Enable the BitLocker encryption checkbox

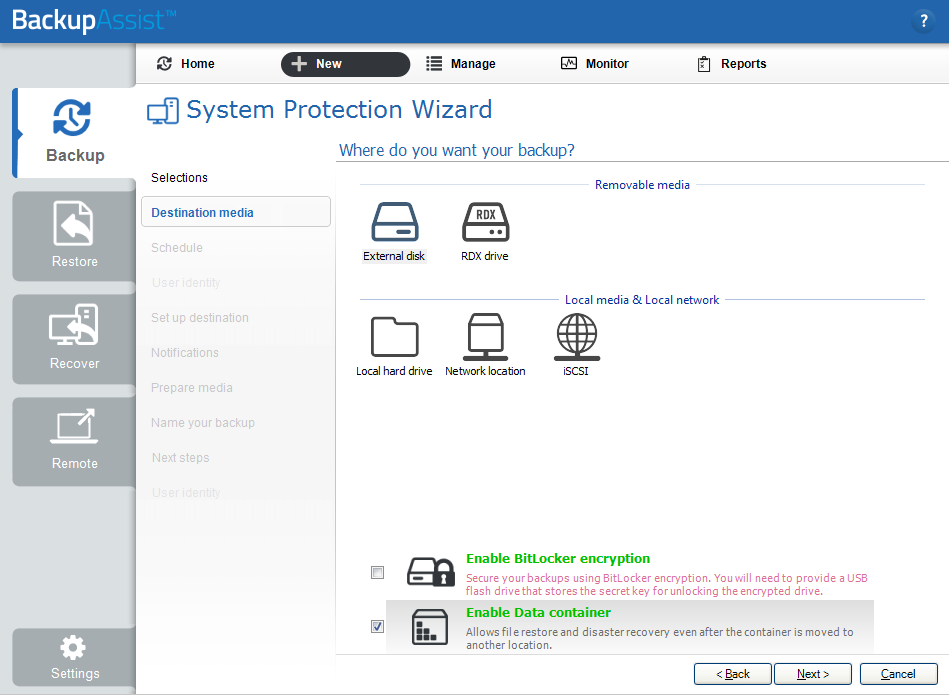[x=377, y=573]
